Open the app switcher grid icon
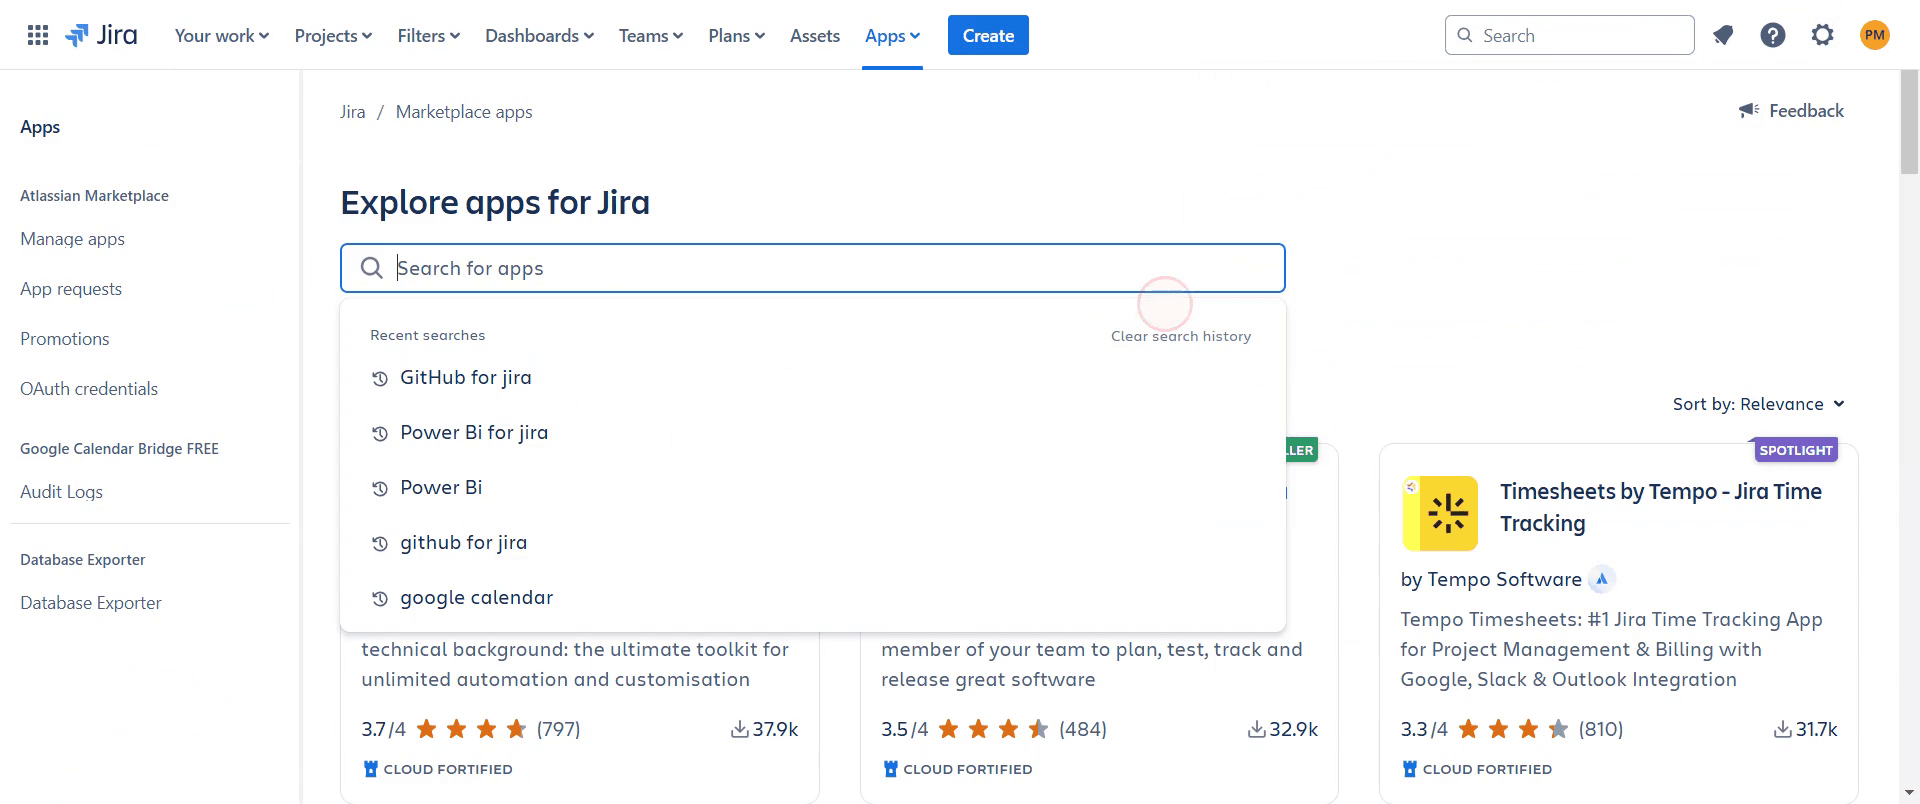This screenshot has height=804, width=1920. [38, 35]
